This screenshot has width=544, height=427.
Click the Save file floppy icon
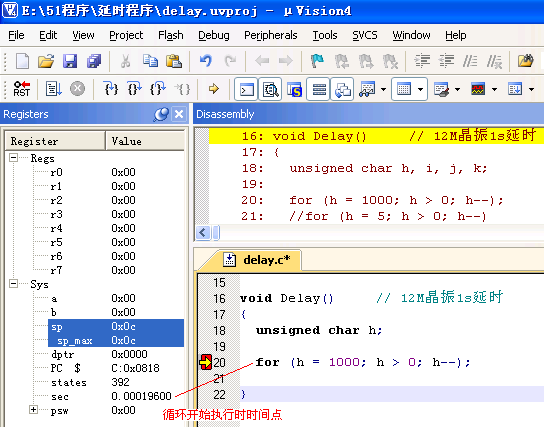pos(70,61)
